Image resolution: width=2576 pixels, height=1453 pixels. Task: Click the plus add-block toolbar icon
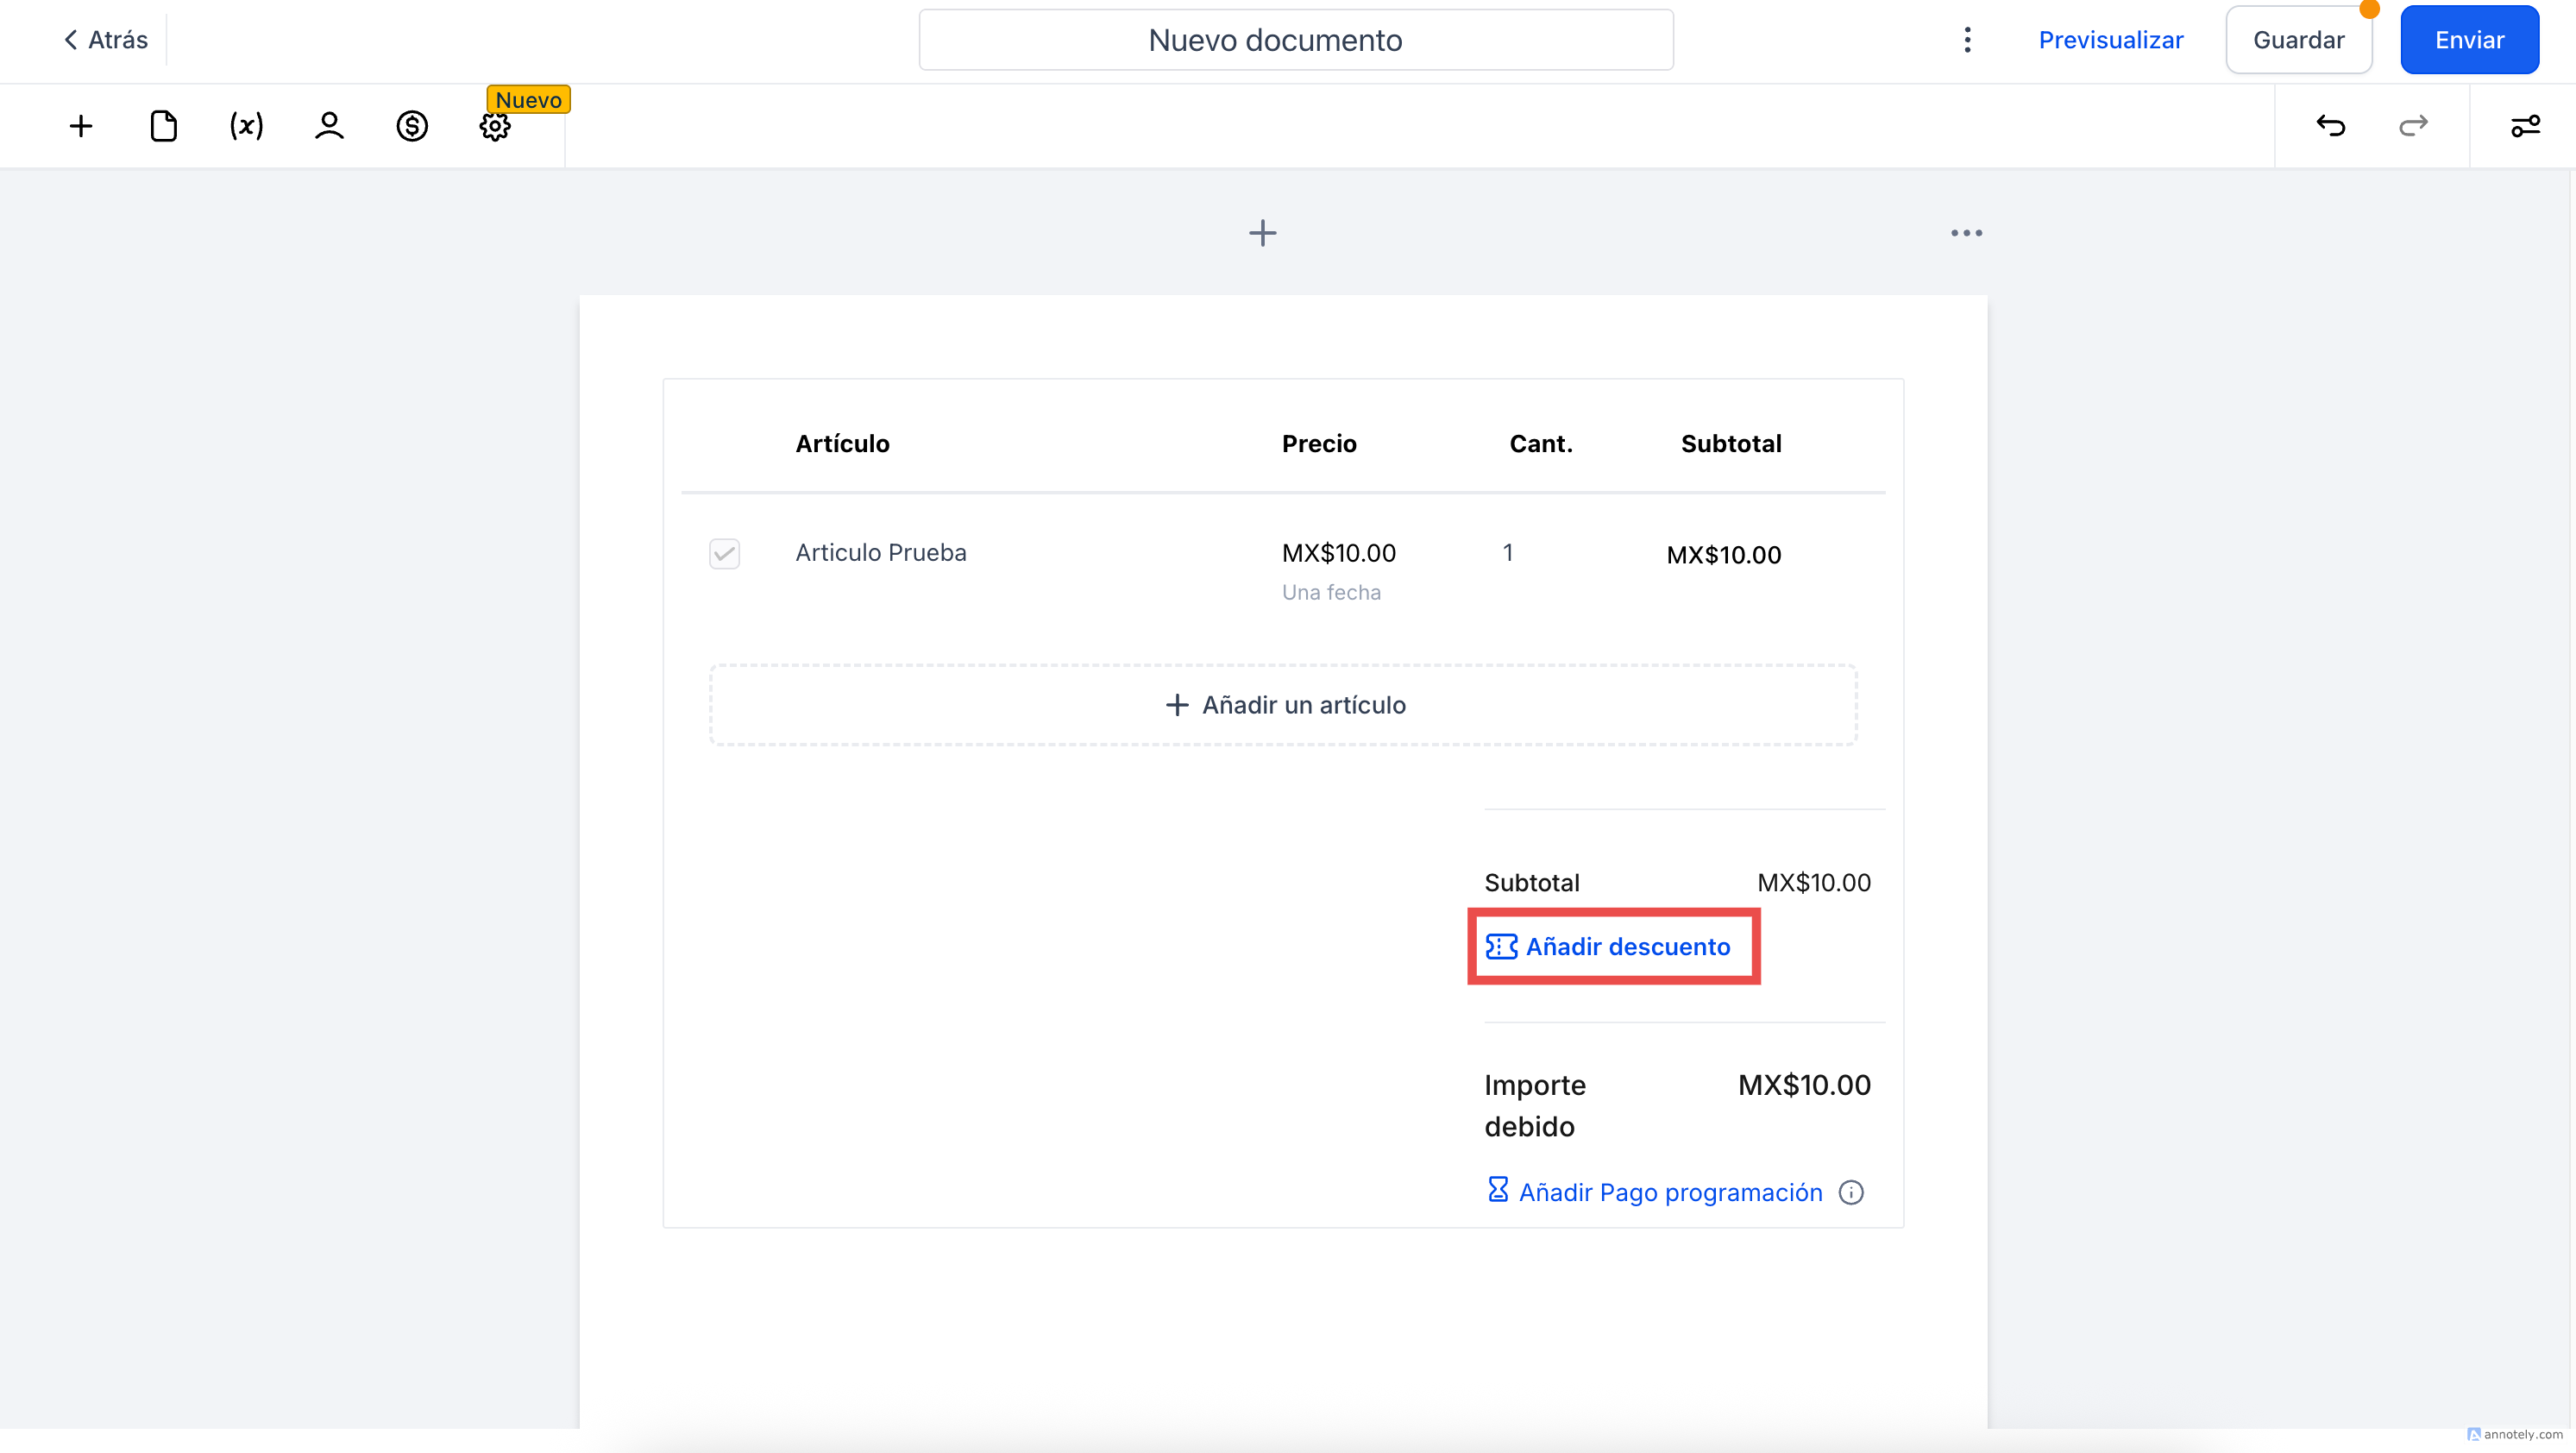(81, 126)
